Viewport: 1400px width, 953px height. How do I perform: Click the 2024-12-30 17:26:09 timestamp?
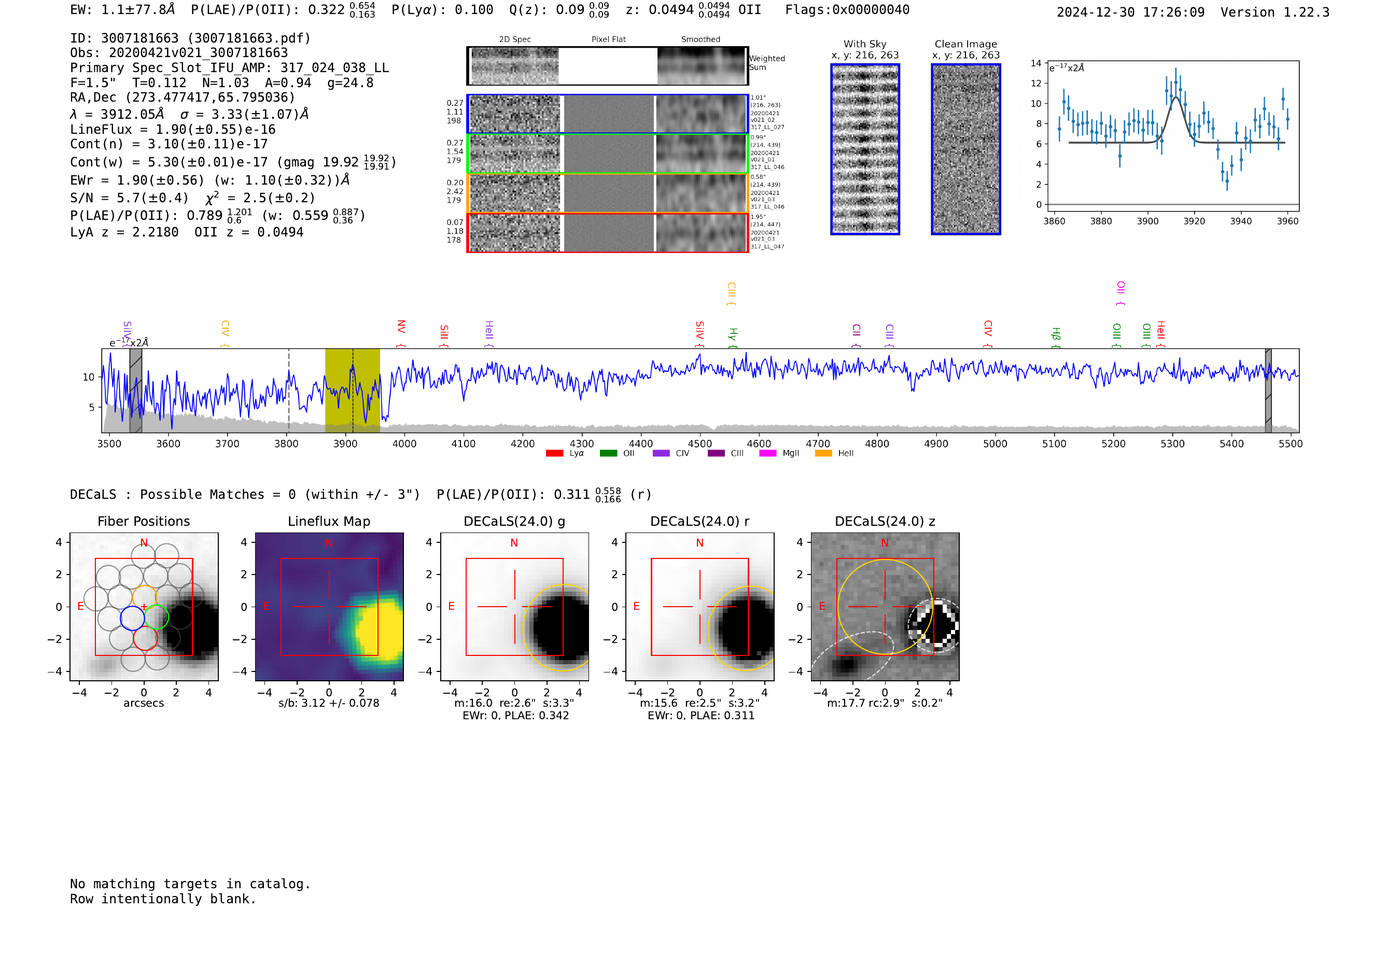1131,12
